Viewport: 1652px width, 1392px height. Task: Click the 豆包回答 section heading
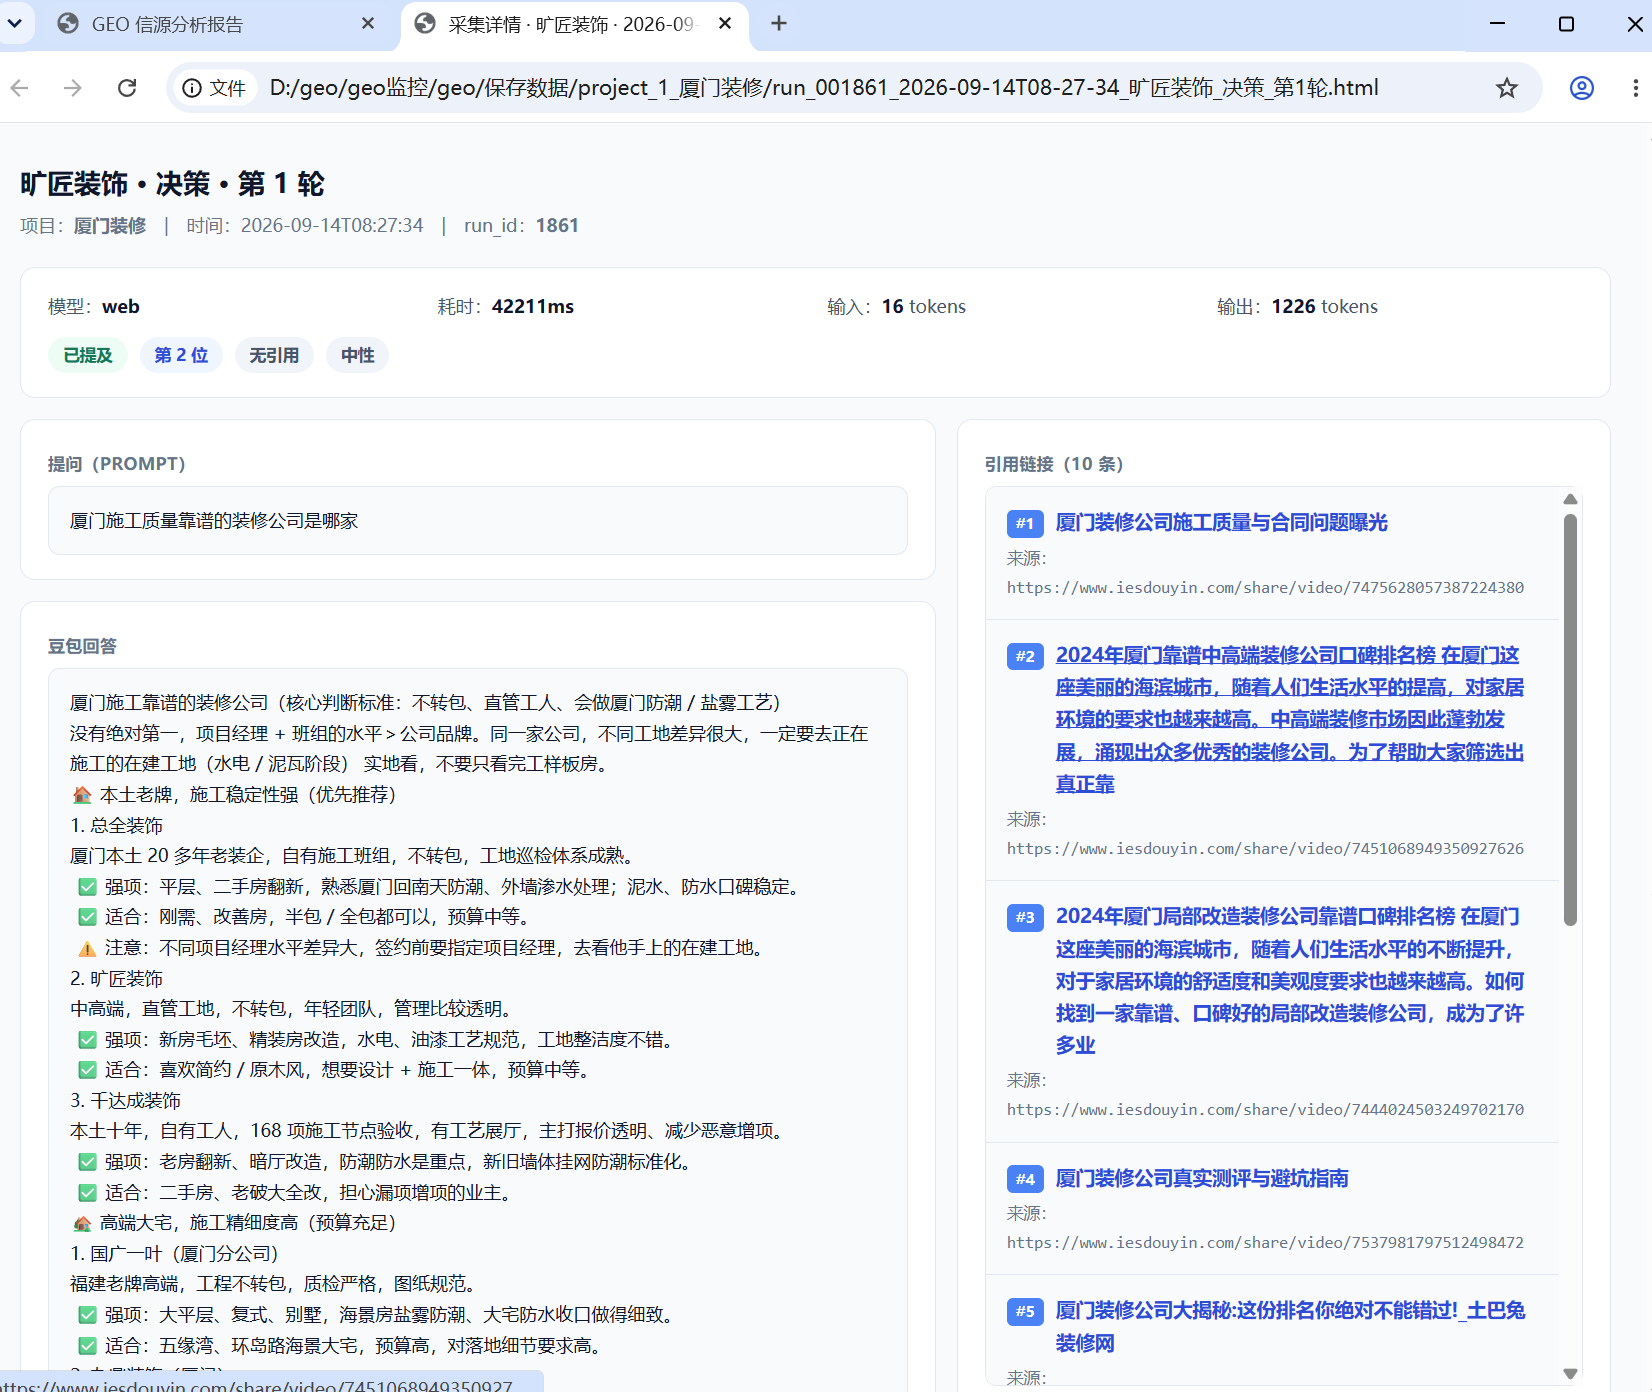coord(82,646)
